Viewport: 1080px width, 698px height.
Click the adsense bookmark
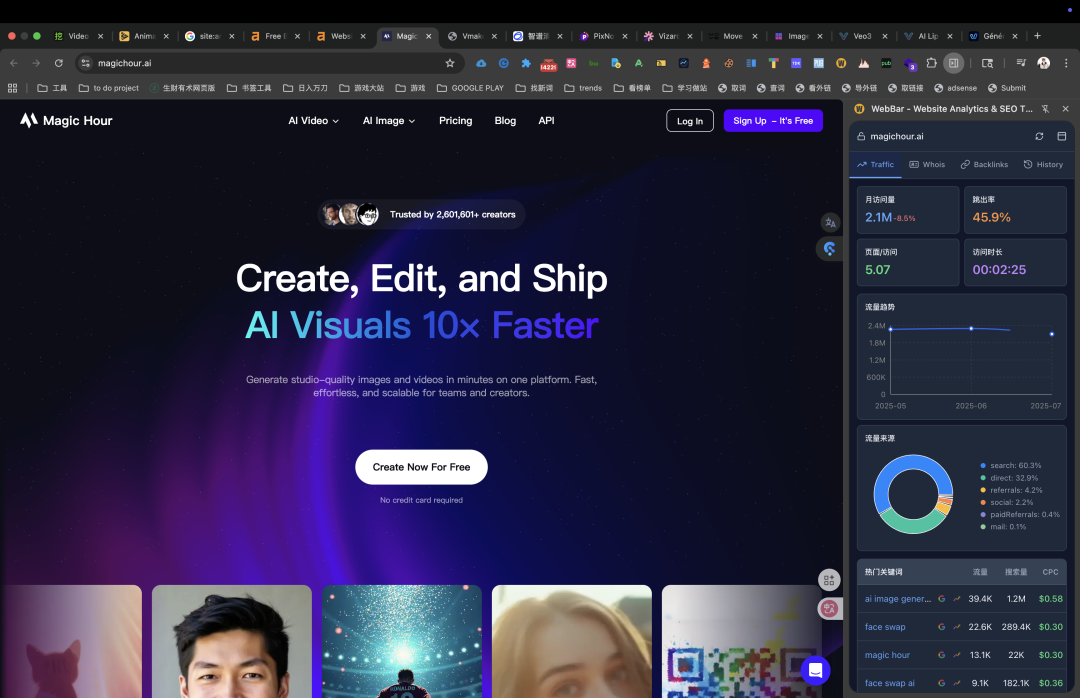pyautogui.click(x=955, y=88)
